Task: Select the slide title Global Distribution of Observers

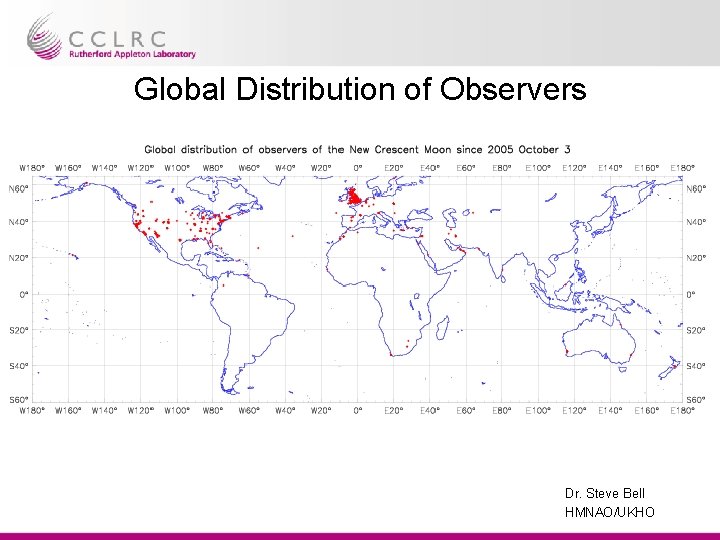Action: click(x=360, y=89)
